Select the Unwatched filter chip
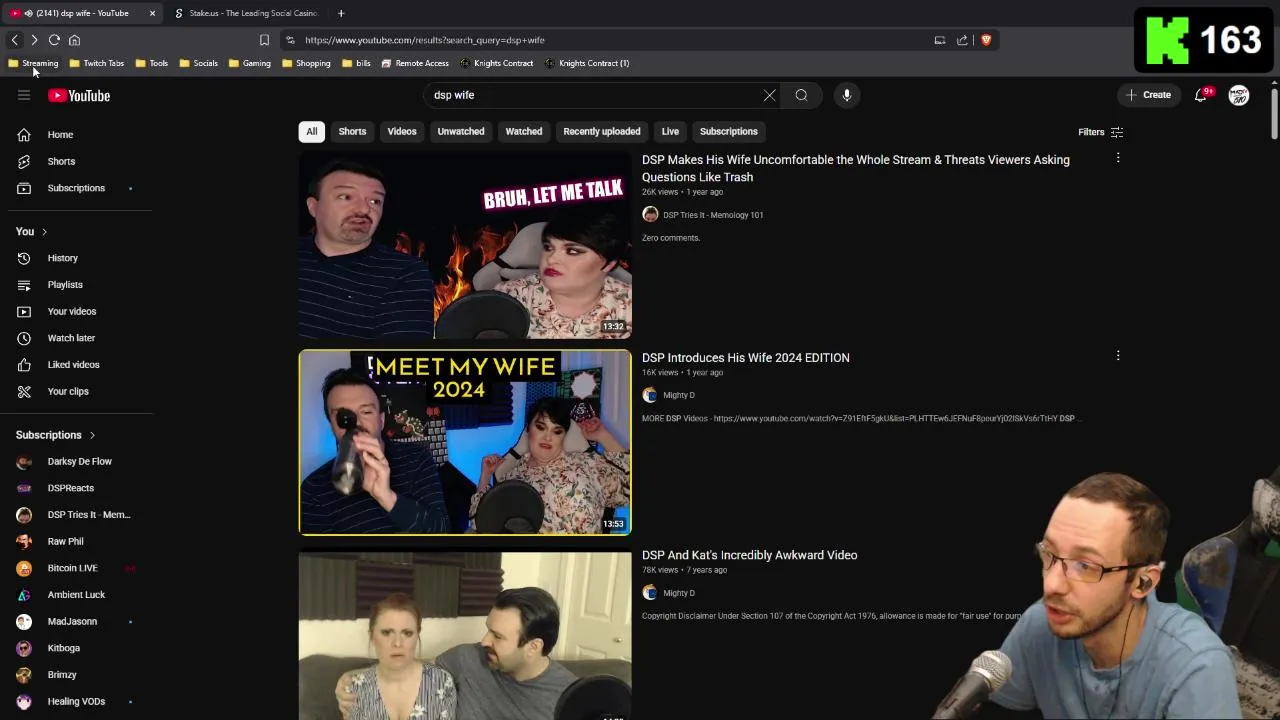 click(x=461, y=131)
